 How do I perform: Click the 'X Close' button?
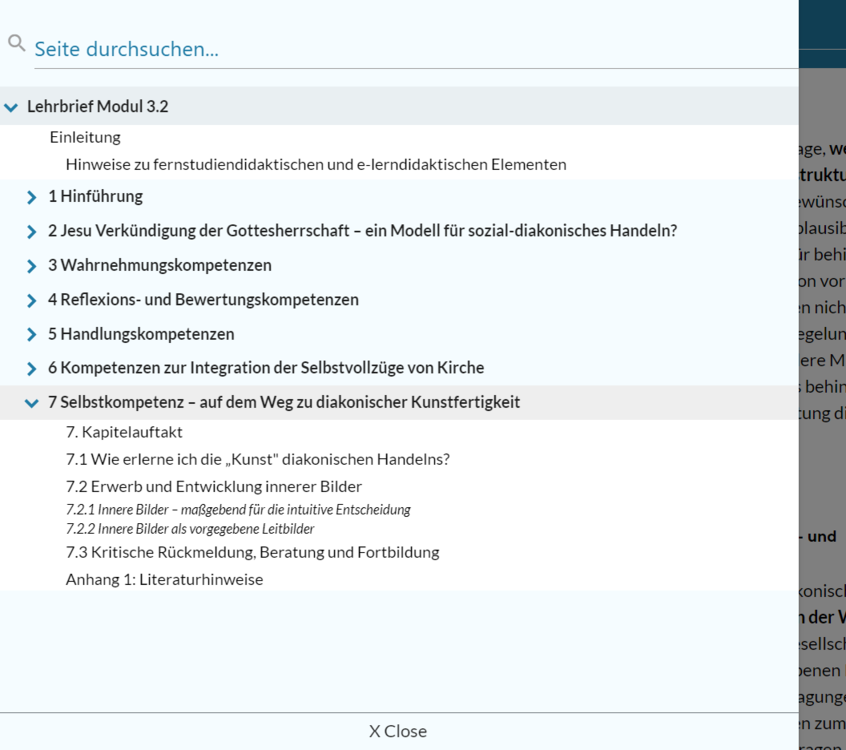398,731
